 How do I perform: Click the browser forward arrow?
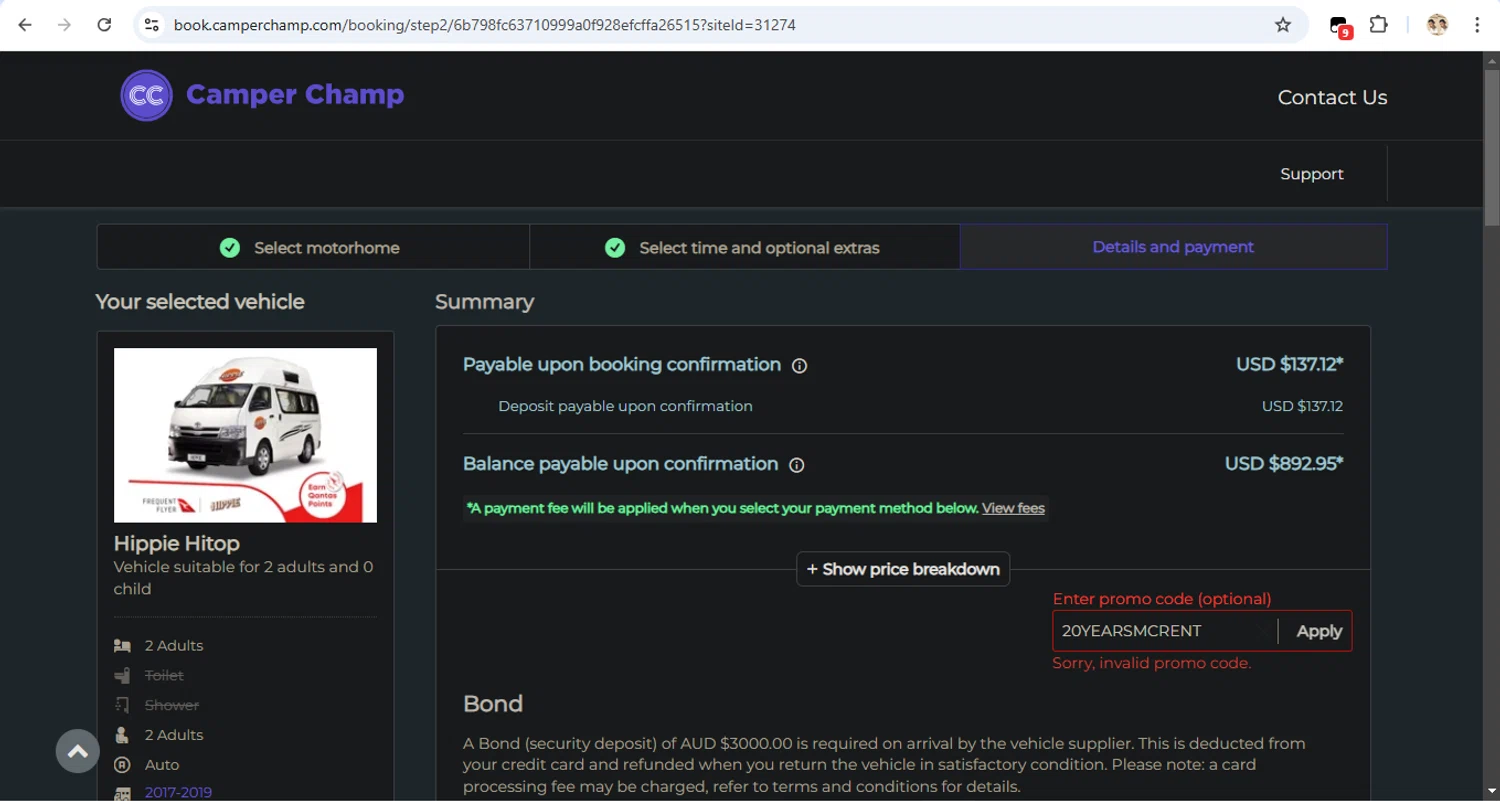(x=64, y=25)
